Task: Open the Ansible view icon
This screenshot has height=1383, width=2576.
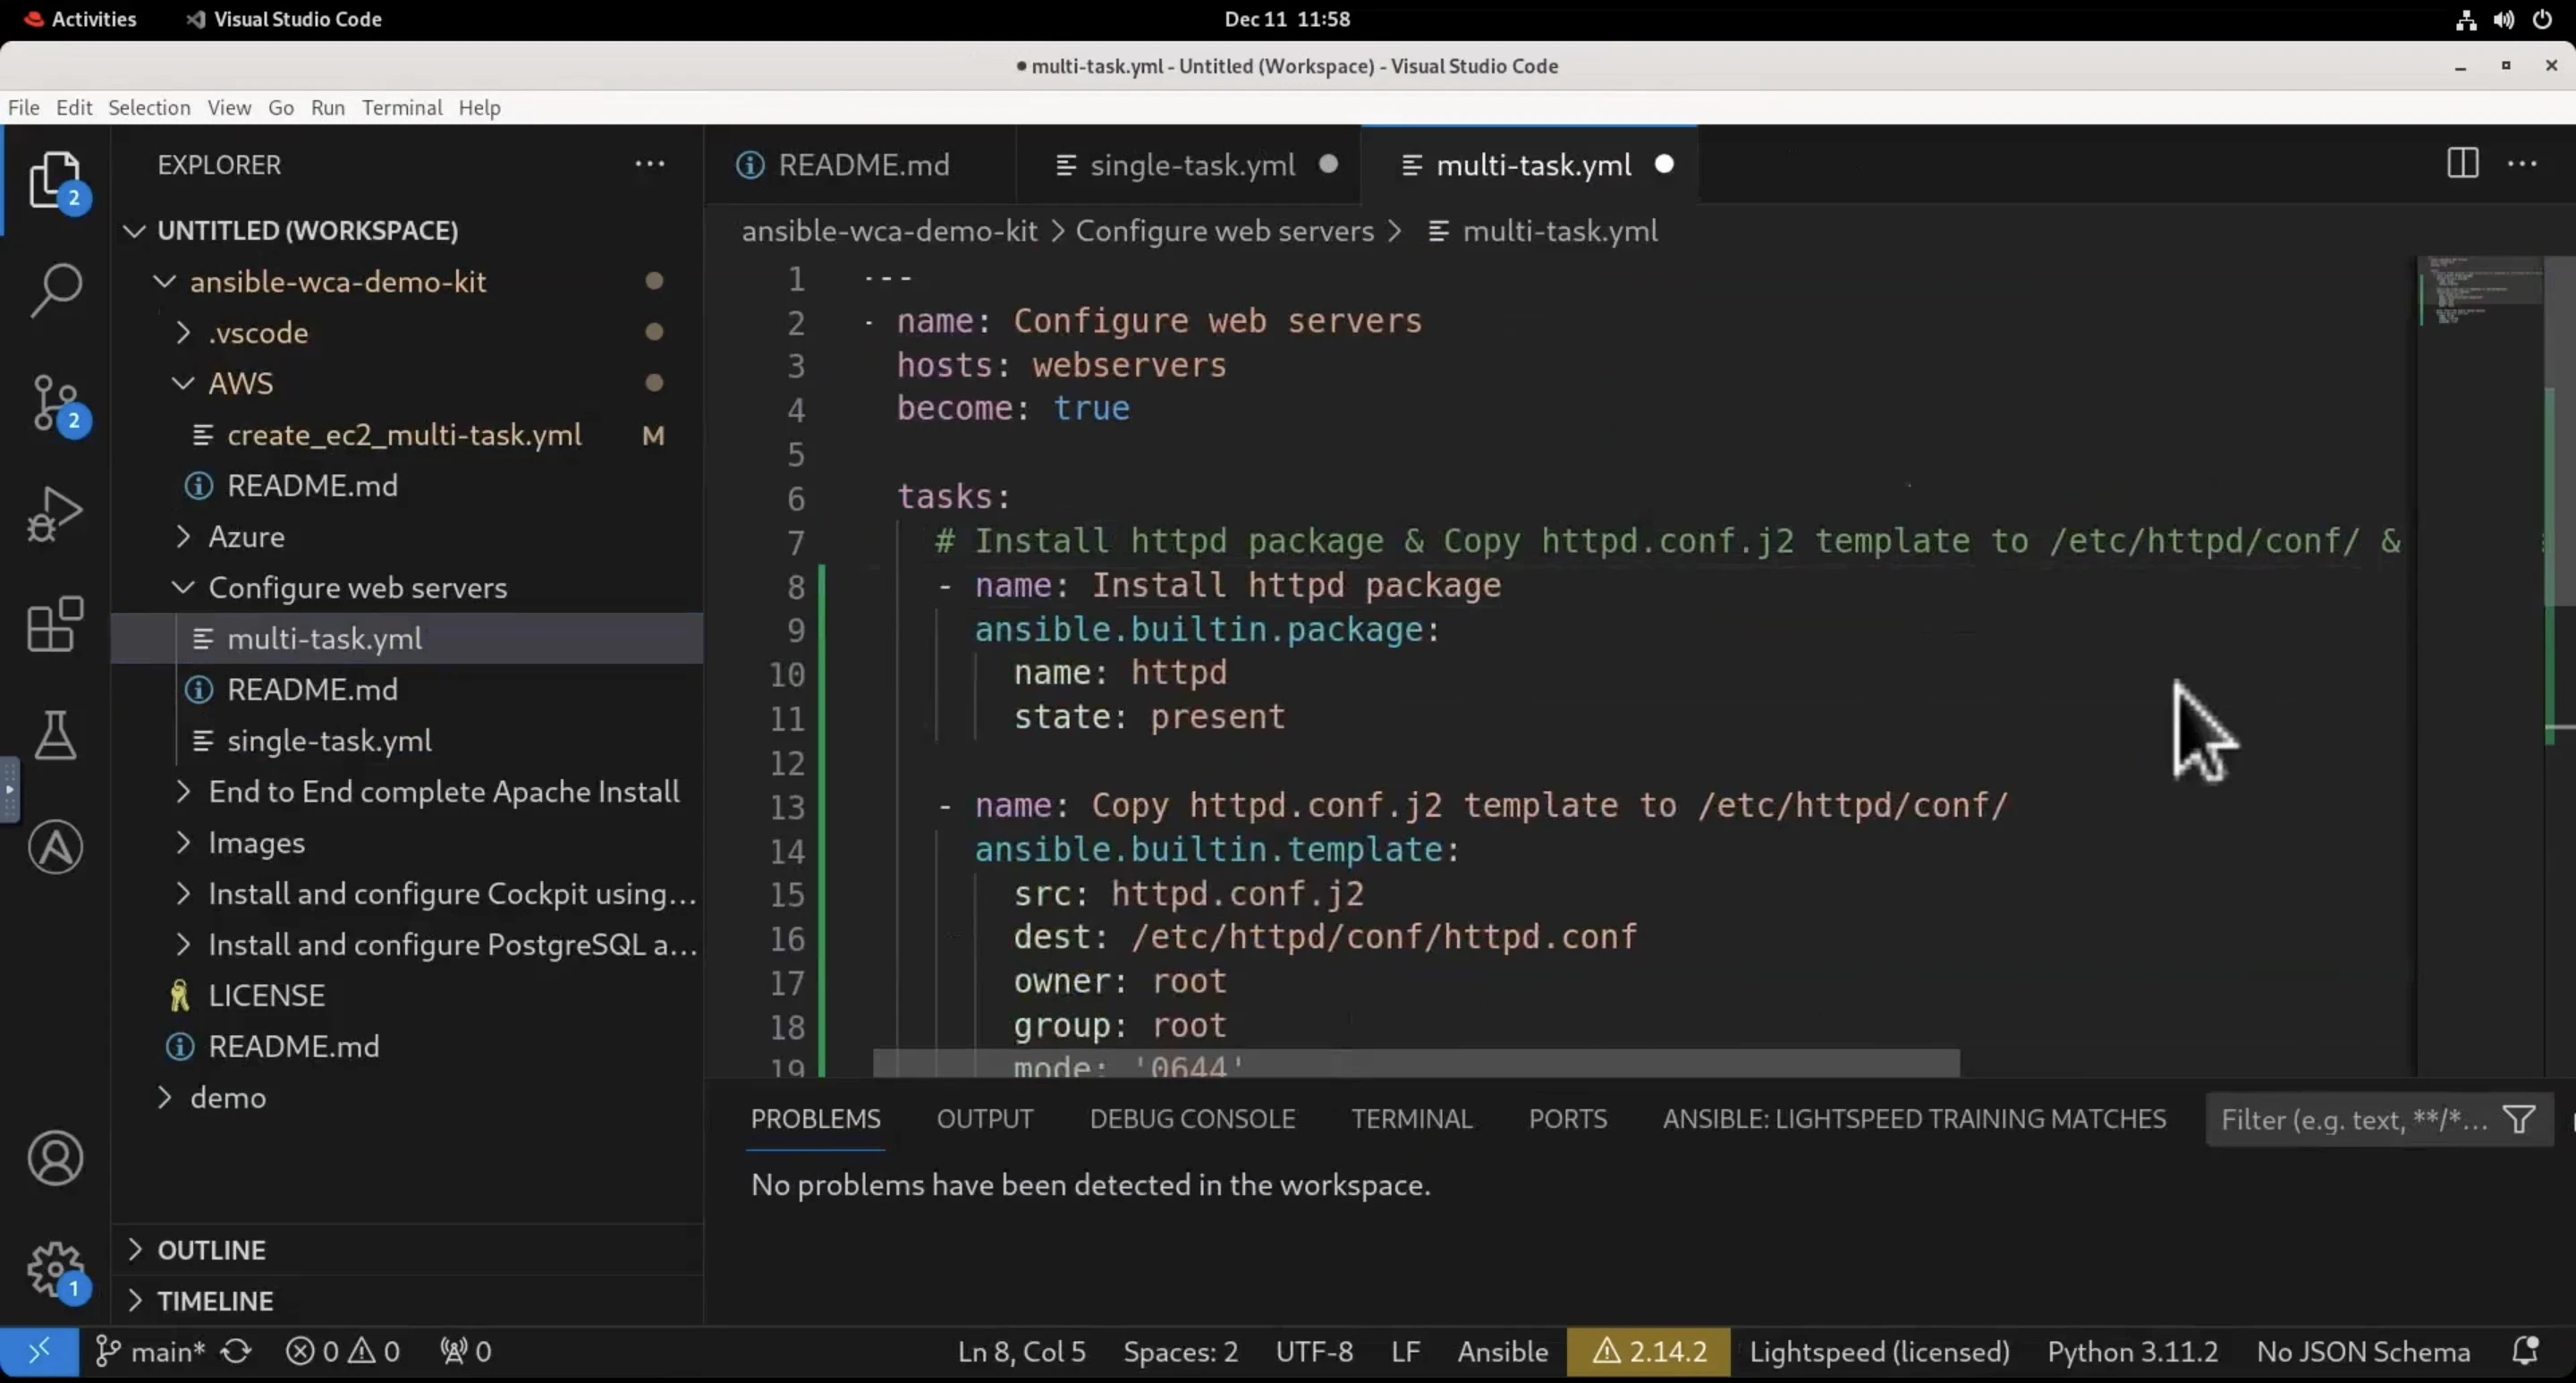Action: pyautogui.click(x=55, y=847)
